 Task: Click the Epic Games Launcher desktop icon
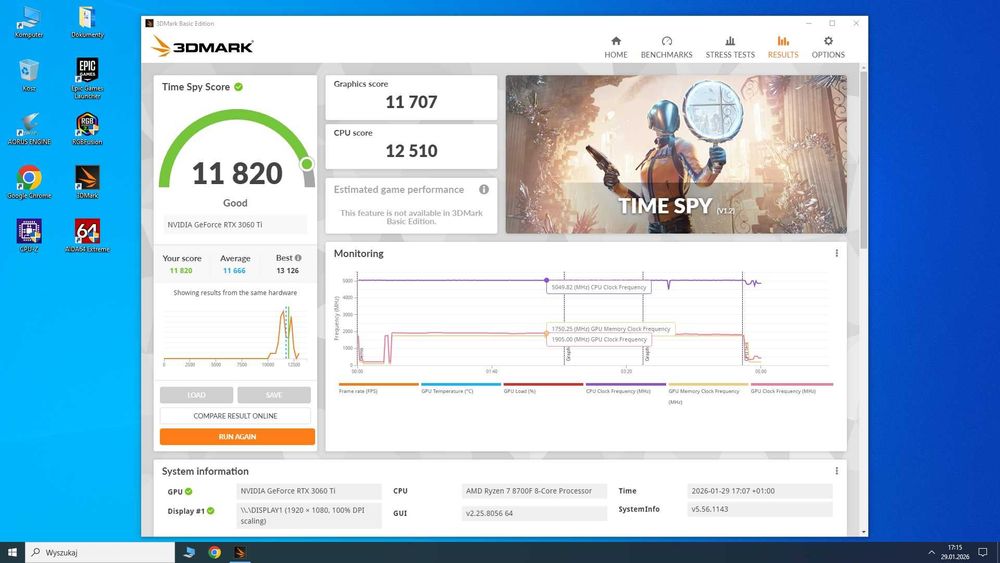(x=87, y=78)
